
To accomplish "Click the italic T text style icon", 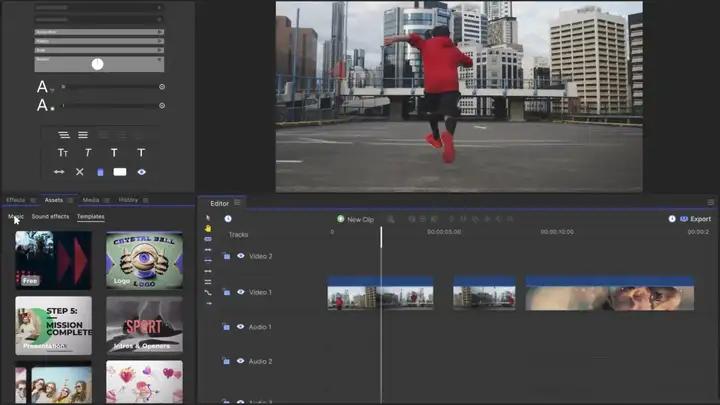I will tap(88, 153).
